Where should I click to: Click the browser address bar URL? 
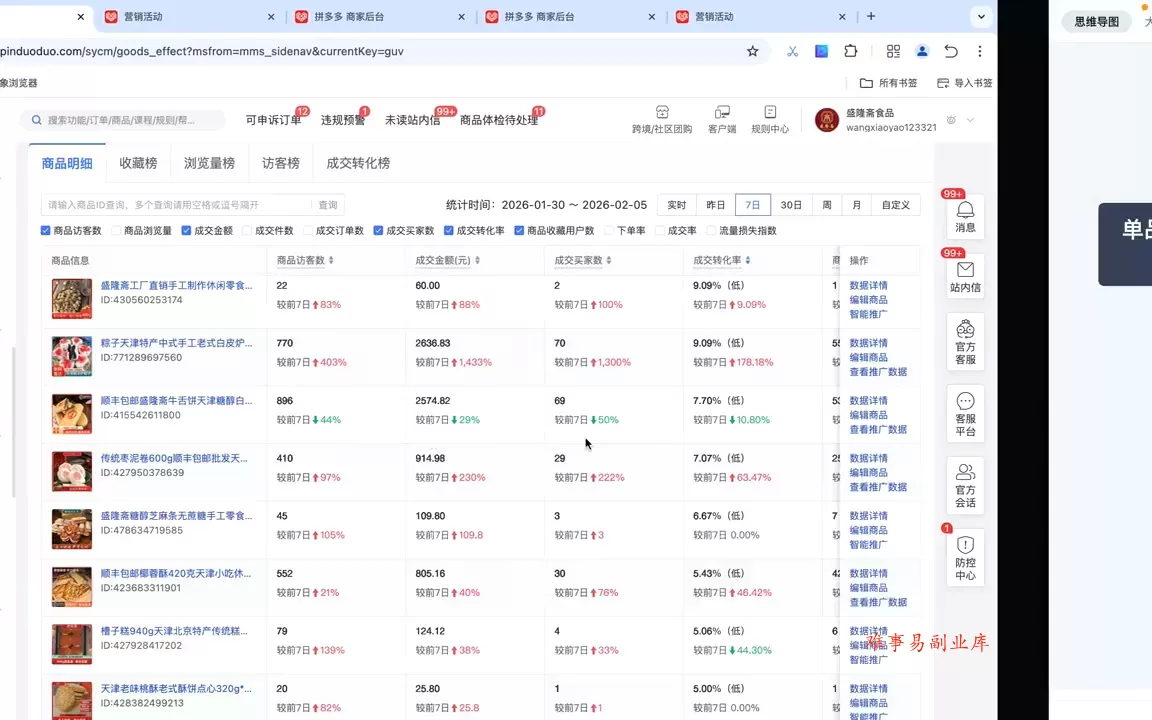pyautogui.click(x=202, y=51)
